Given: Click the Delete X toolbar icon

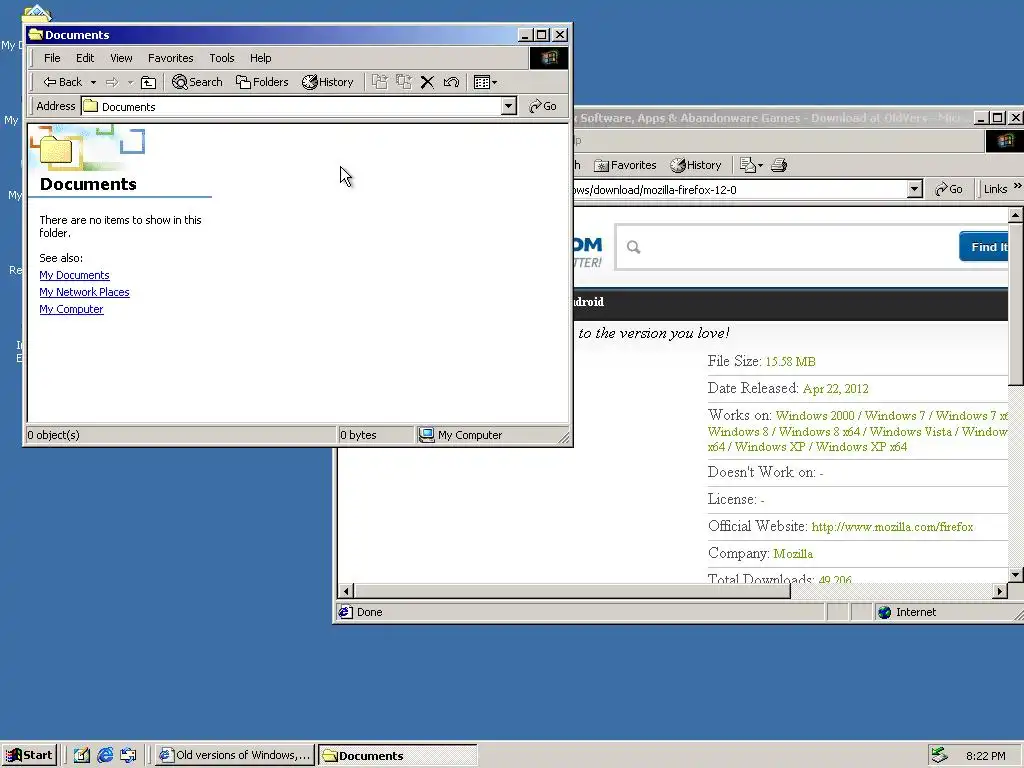Looking at the screenshot, I should (427, 82).
